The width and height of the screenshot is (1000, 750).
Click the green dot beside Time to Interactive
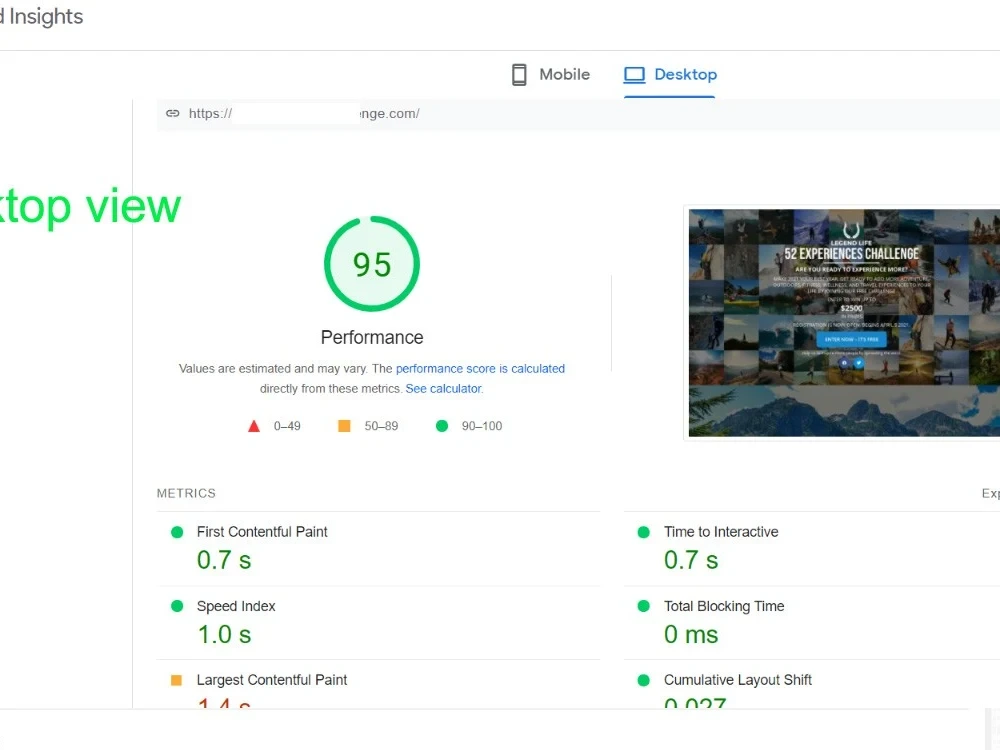pos(643,532)
